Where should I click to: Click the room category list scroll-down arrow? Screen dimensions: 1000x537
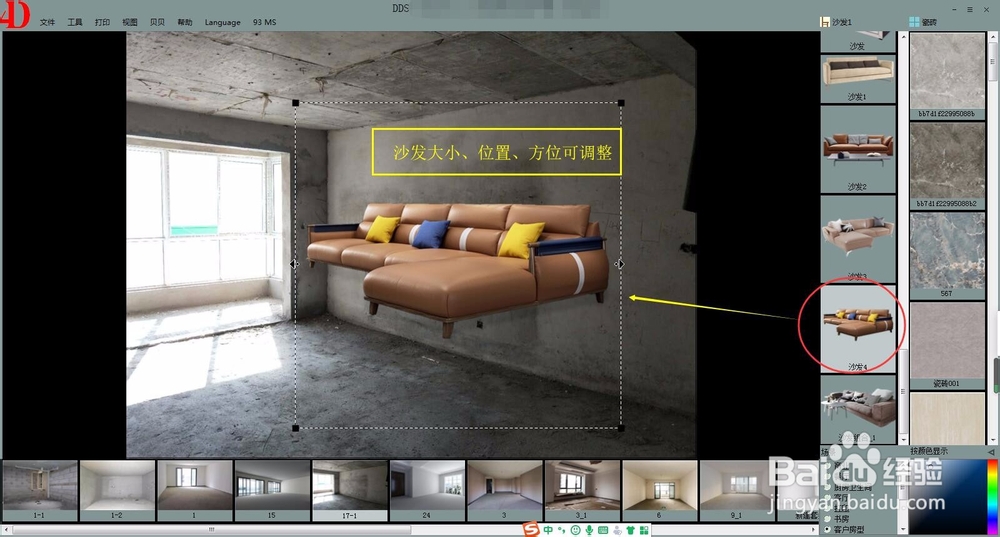point(902,530)
